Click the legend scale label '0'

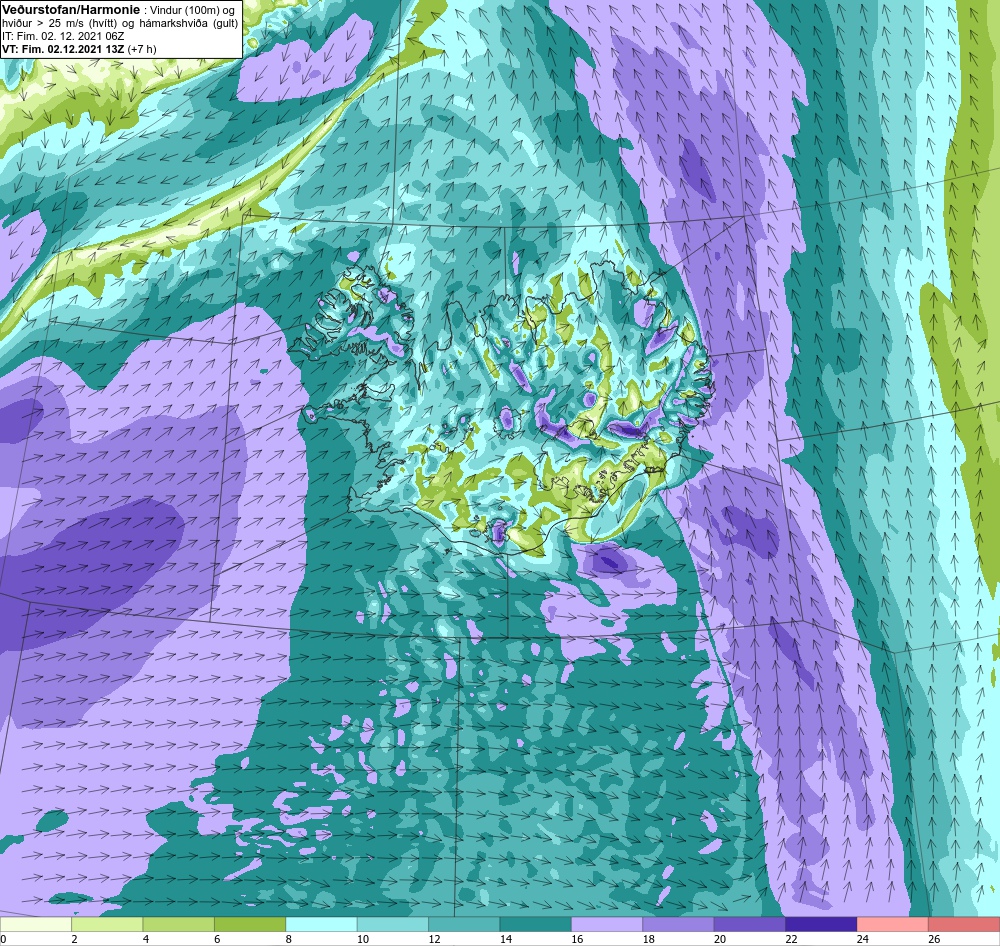click(x=3, y=939)
